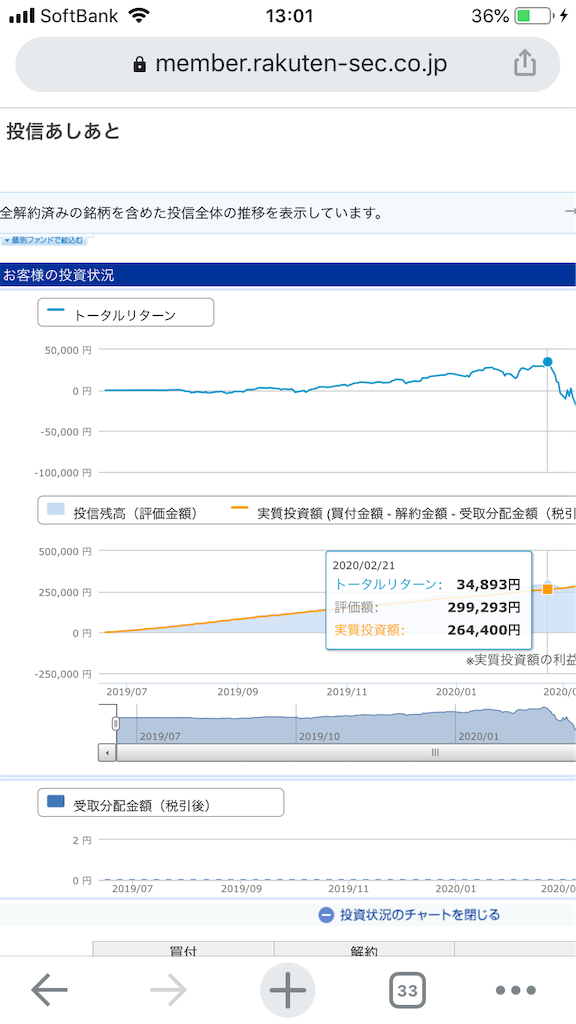
Task: Click the navigator scrollbar left arrow
Action: pyautogui.click(x=107, y=753)
